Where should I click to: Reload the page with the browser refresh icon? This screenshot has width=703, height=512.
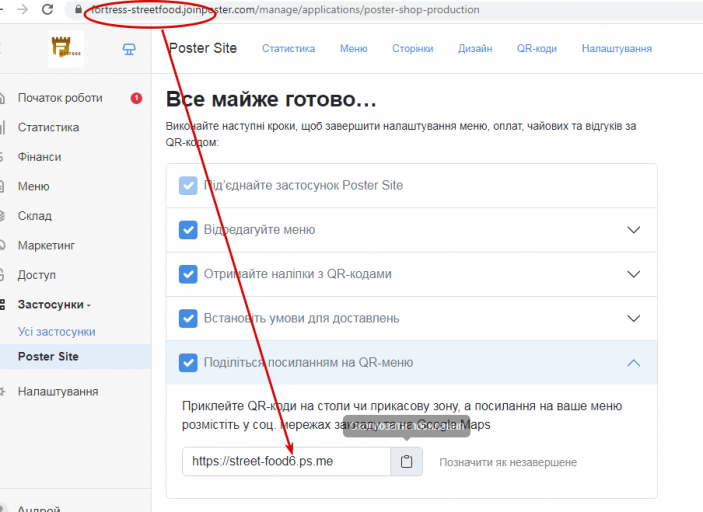tap(48, 9)
